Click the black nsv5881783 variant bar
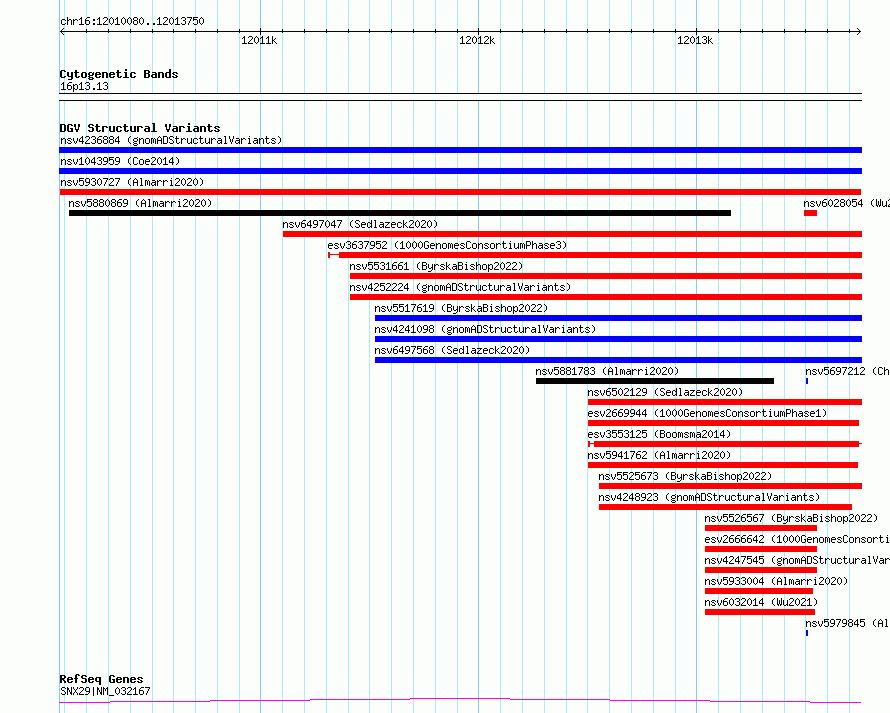This screenshot has width=890, height=713. (x=654, y=381)
